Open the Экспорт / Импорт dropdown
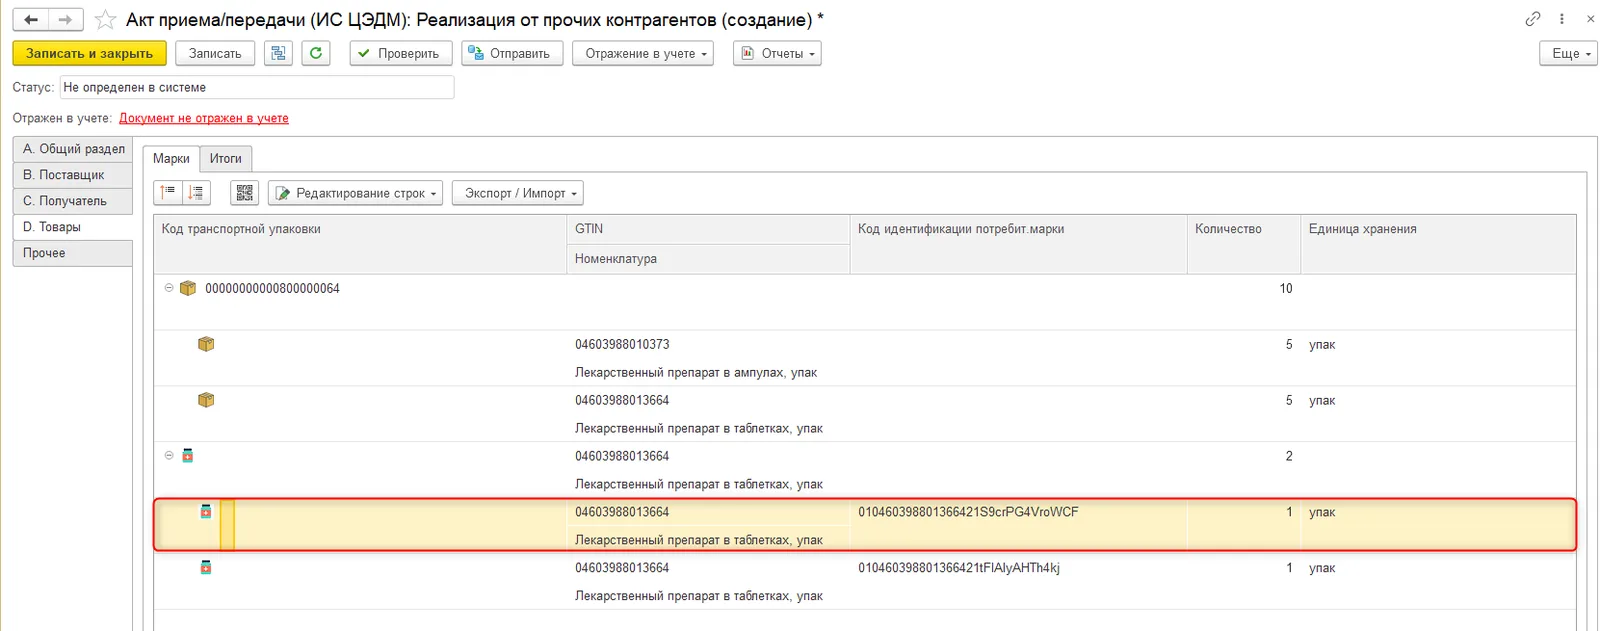Screen dimensions: 1600x631 coord(518,193)
